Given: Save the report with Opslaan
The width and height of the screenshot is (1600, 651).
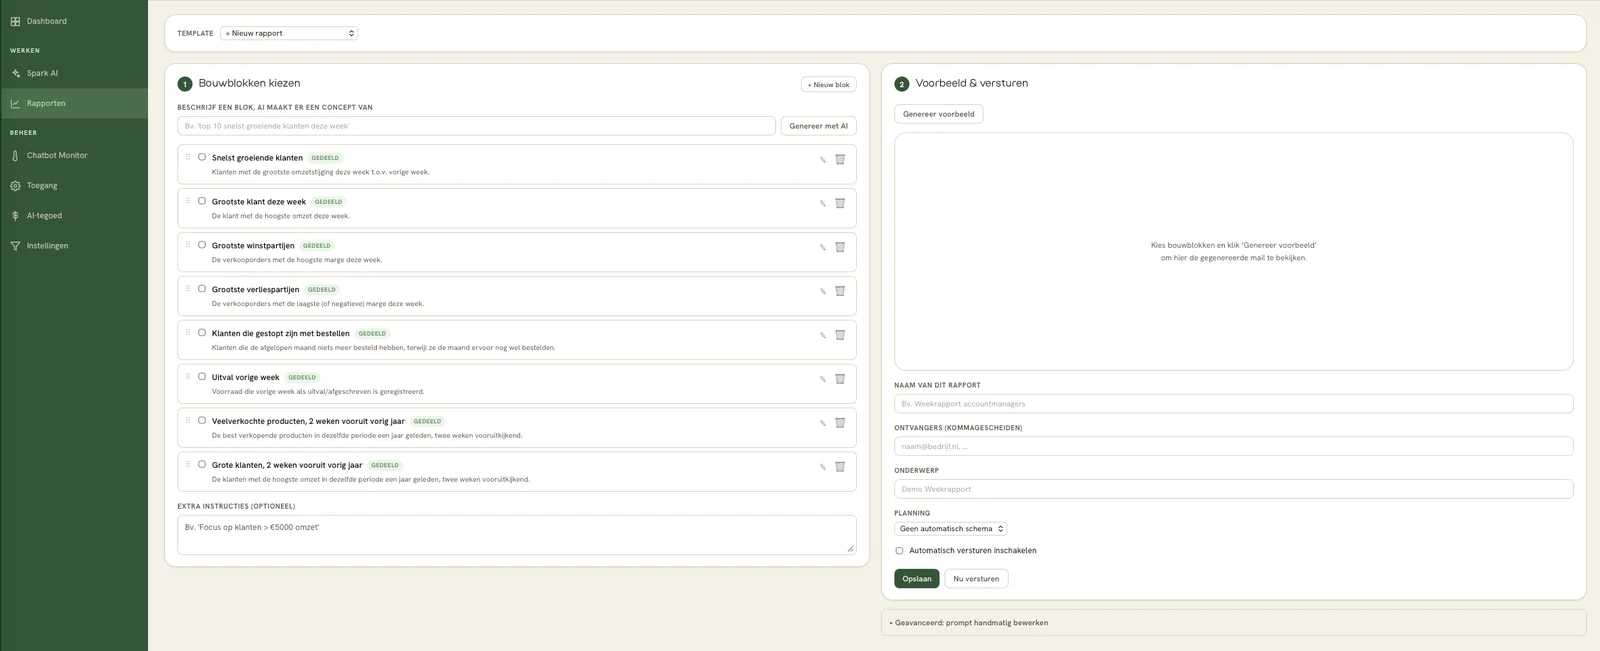Looking at the screenshot, I should 917,579.
